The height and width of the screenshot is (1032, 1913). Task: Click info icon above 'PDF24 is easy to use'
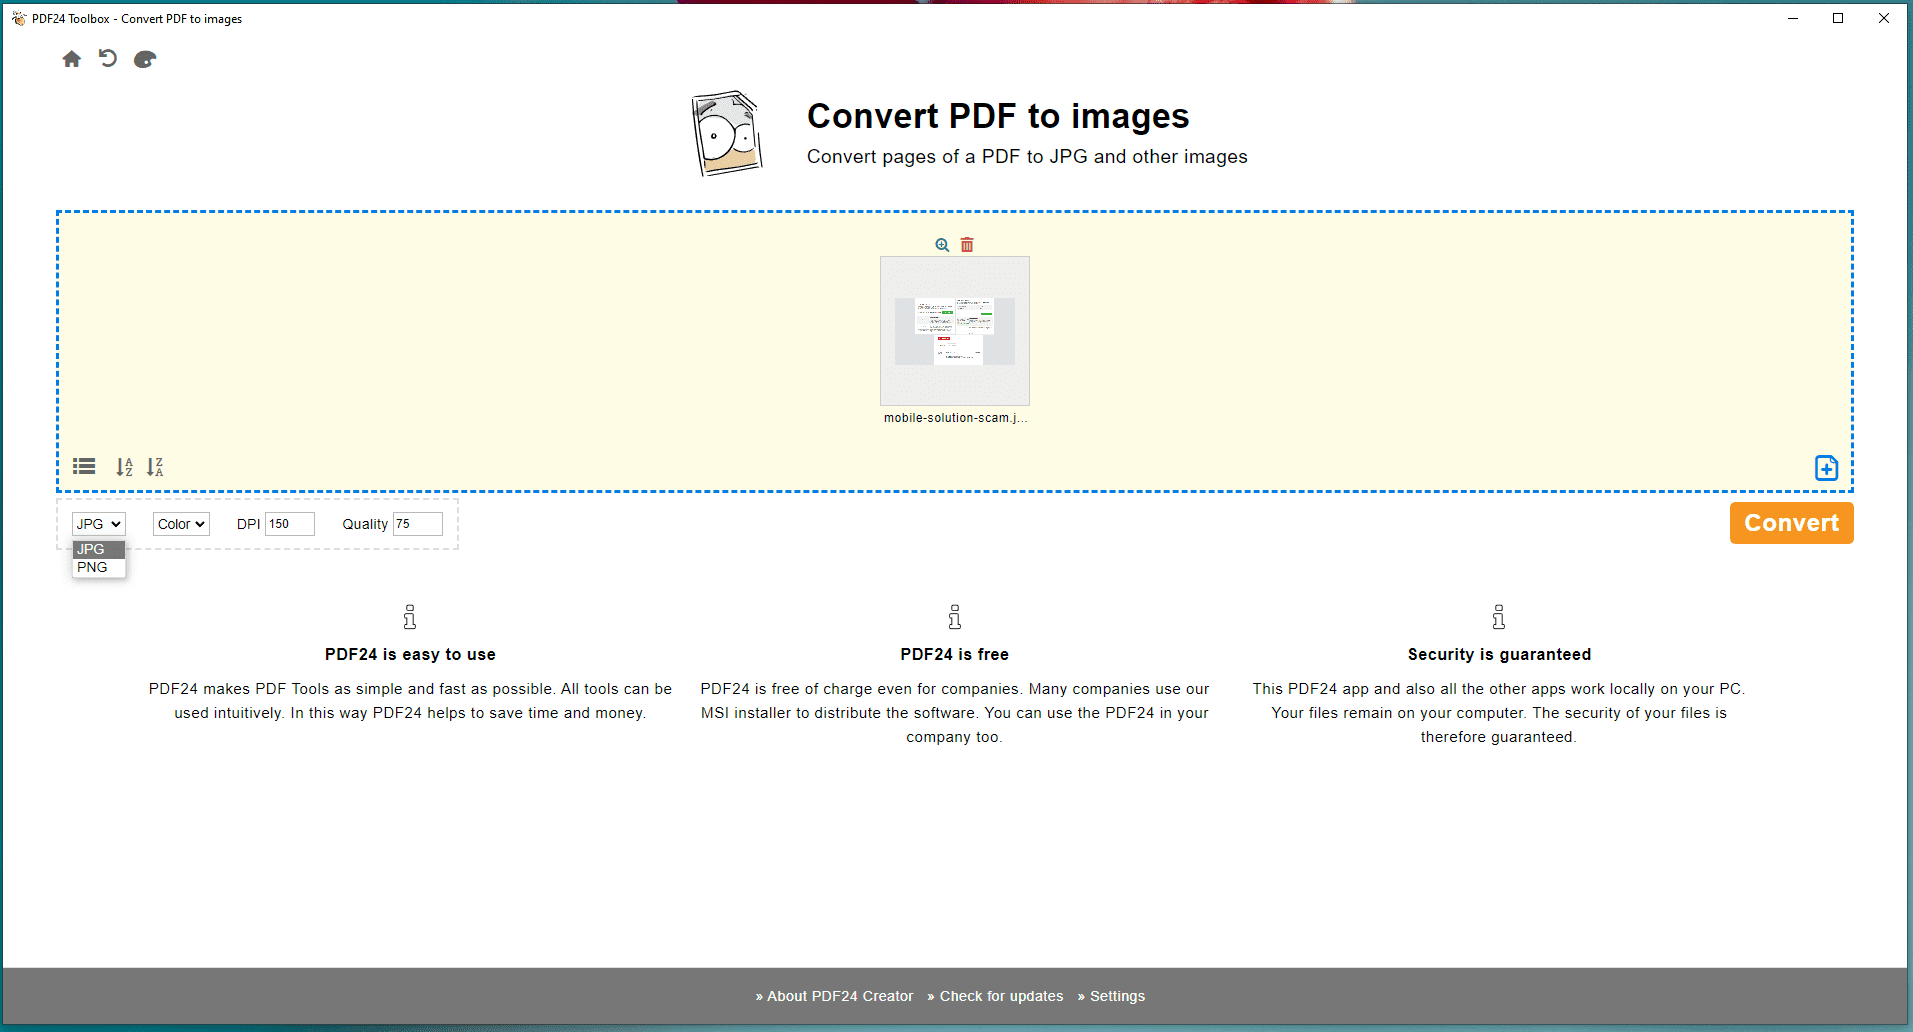(x=410, y=617)
